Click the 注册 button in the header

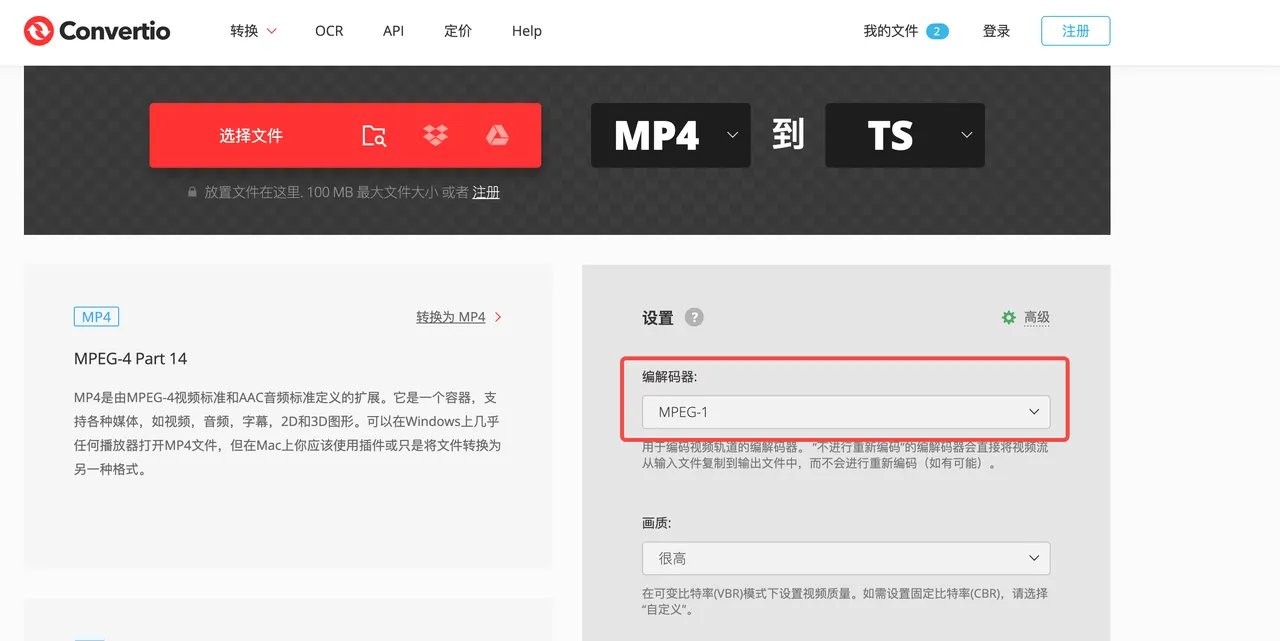tap(1075, 31)
